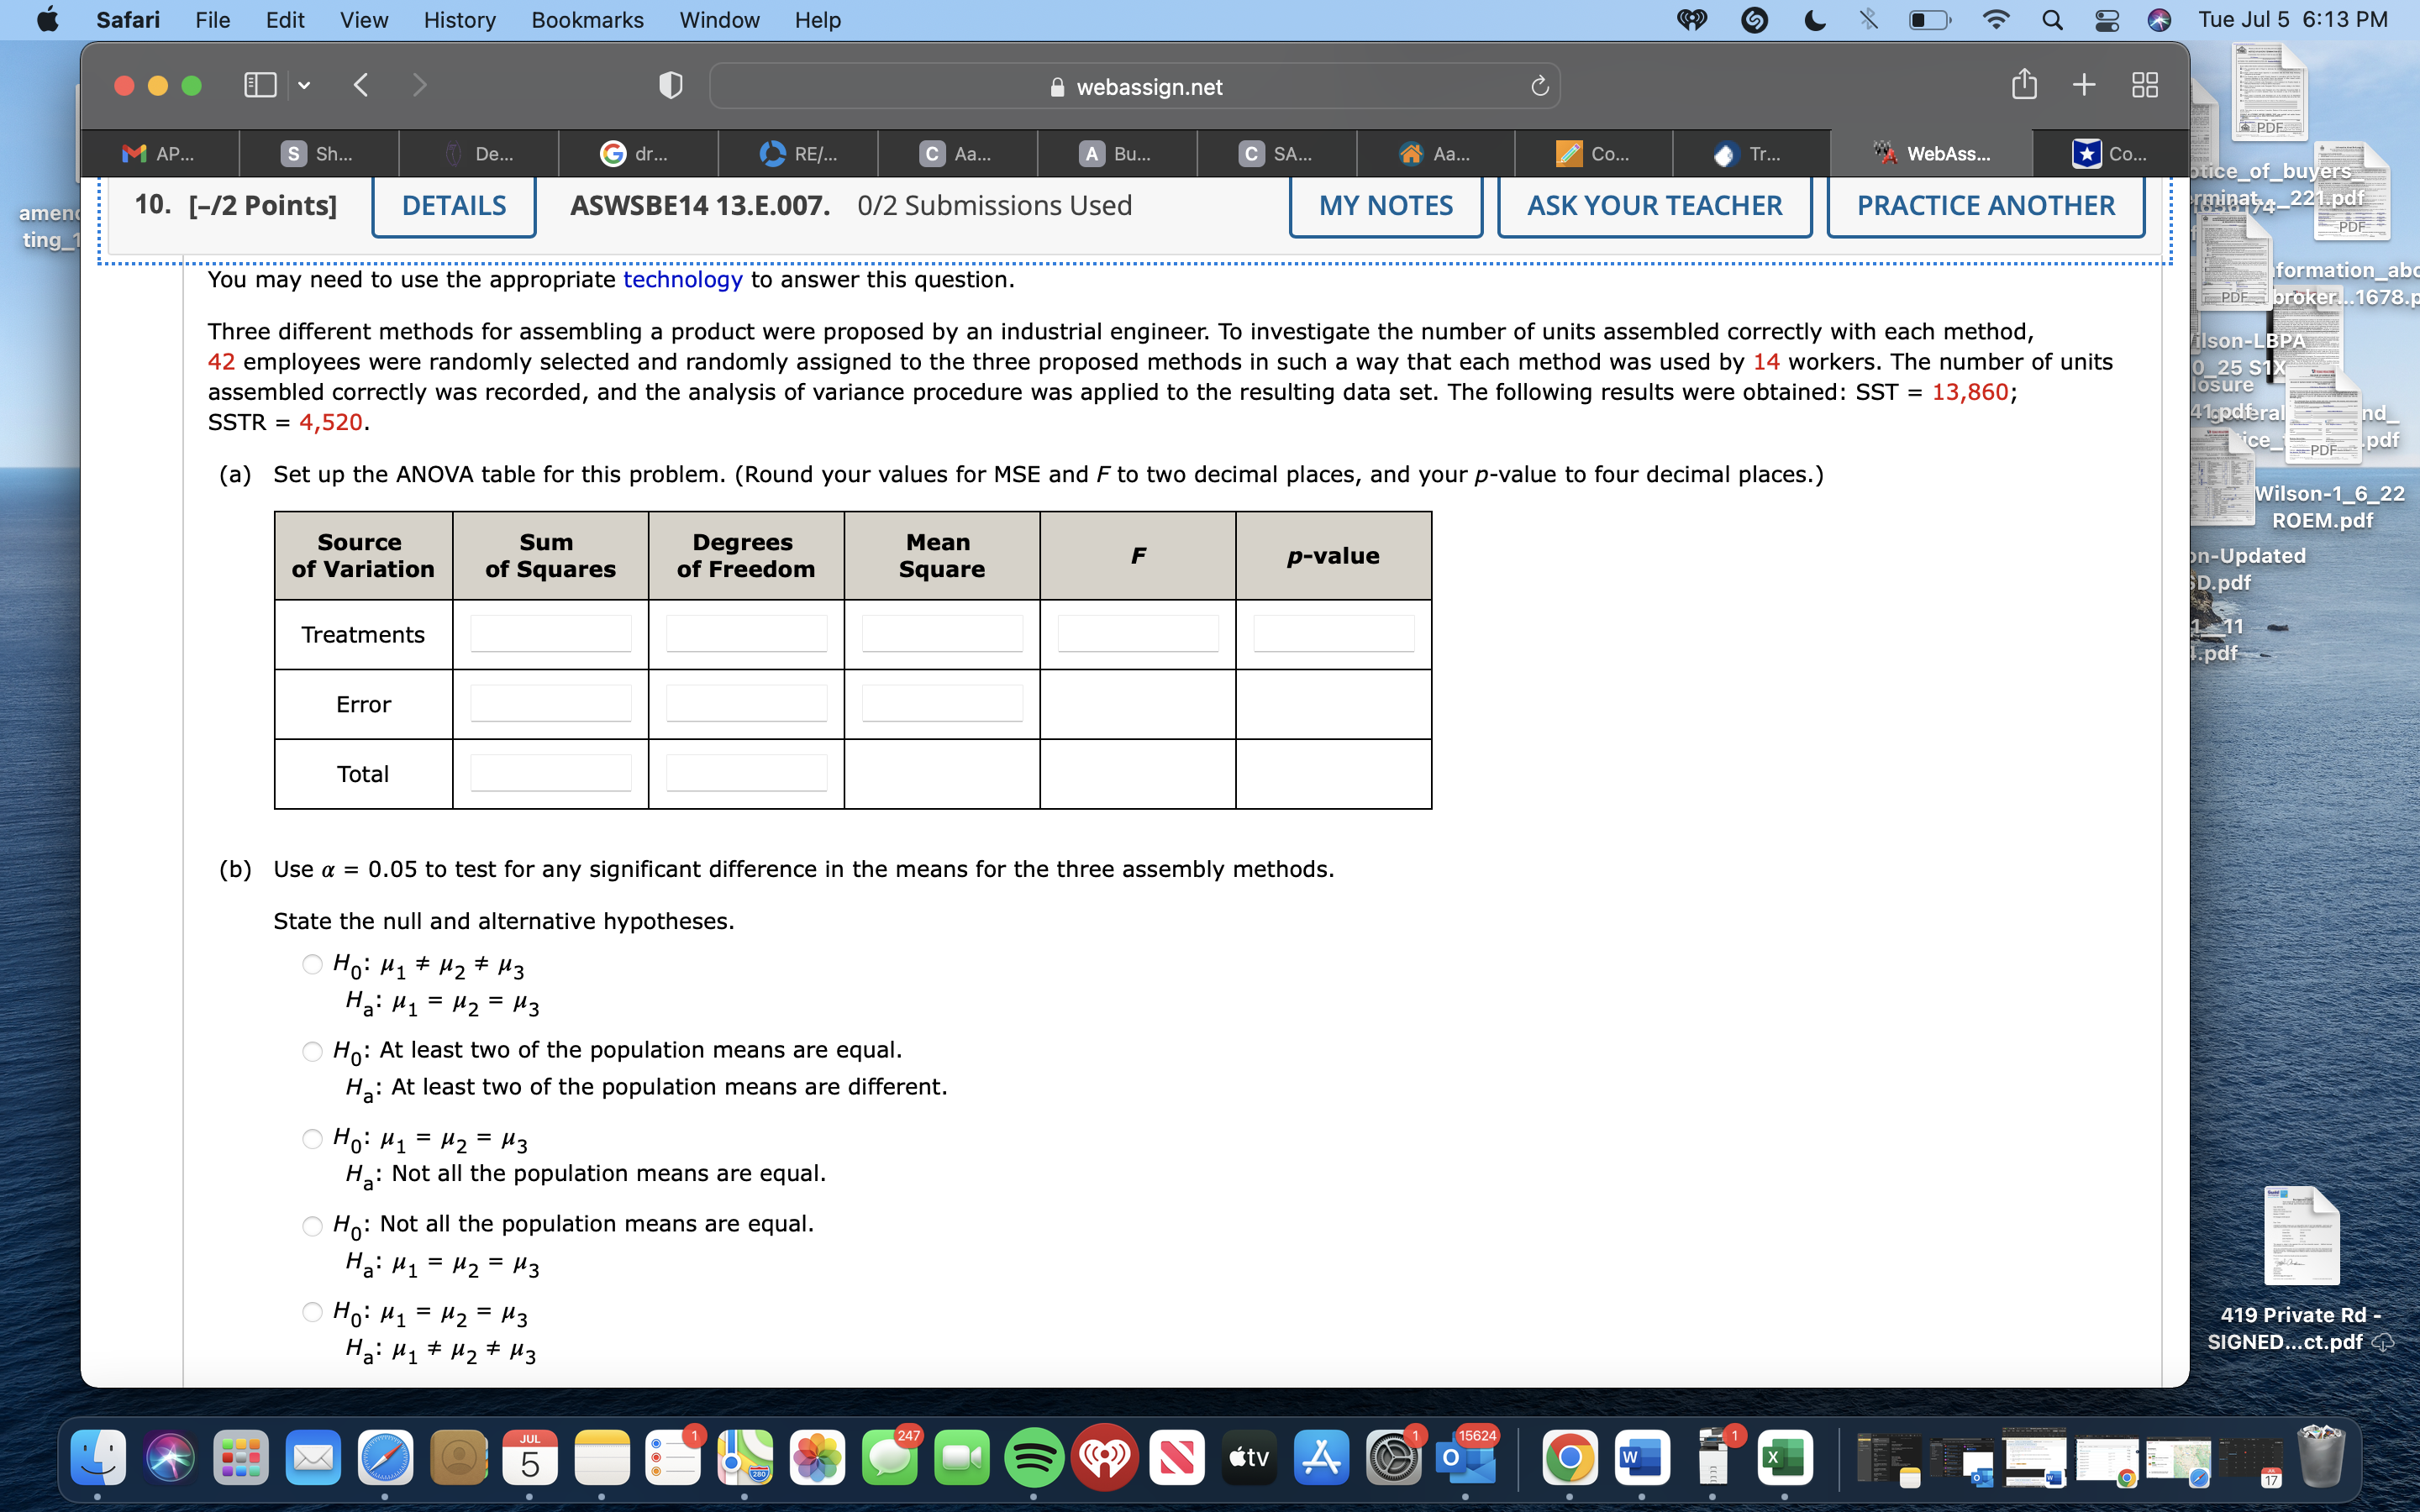Click the privacy report shield icon
Screen dimensions: 2420x1512
(670, 85)
